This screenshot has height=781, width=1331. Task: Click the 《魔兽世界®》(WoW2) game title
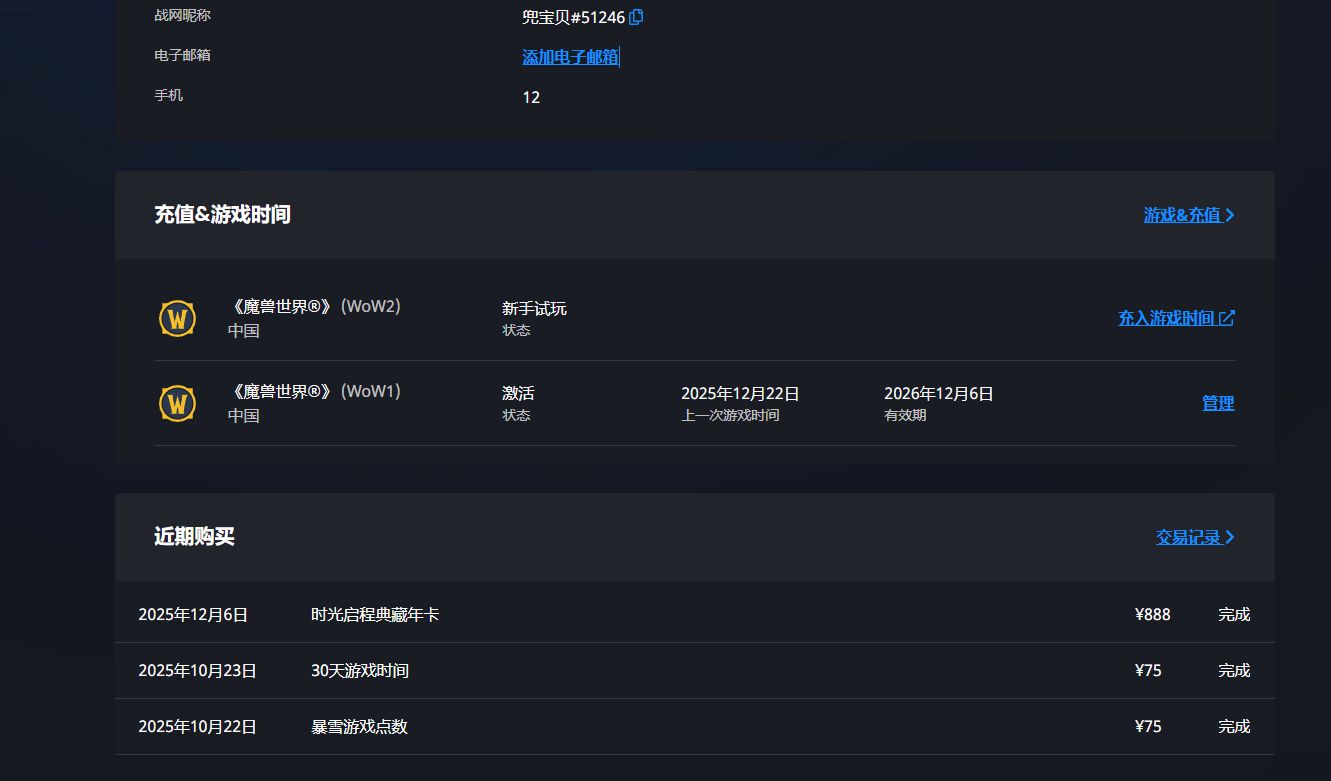[x=315, y=307]
